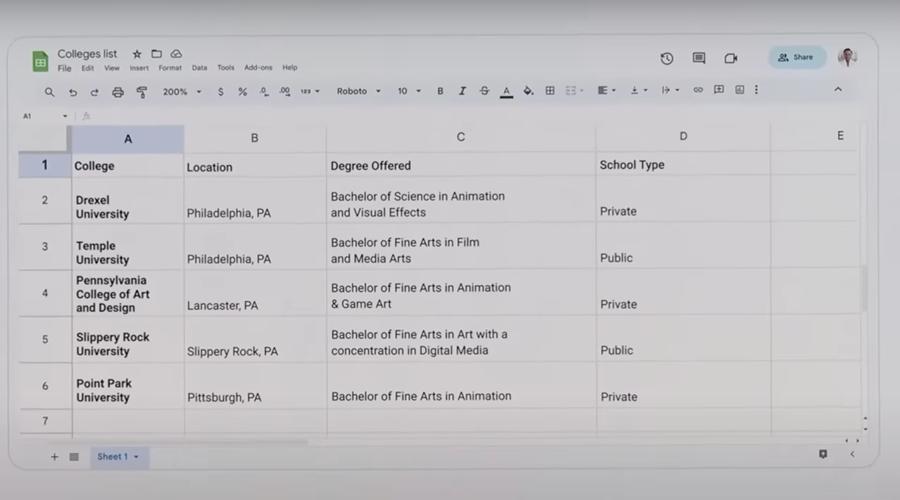Open vertical align dropdown
The height and width of the screenshot is (500, 900).
click(x=639, y=90)
